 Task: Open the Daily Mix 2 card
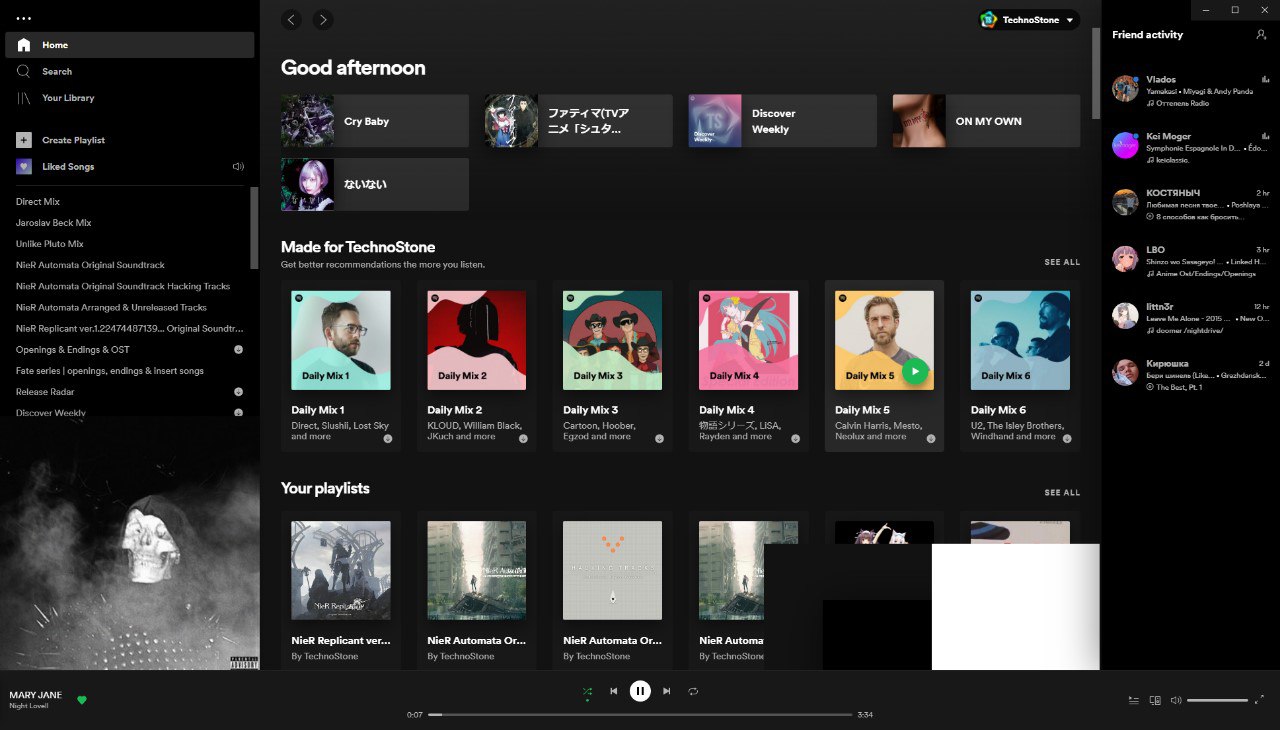tap(477, 366)
